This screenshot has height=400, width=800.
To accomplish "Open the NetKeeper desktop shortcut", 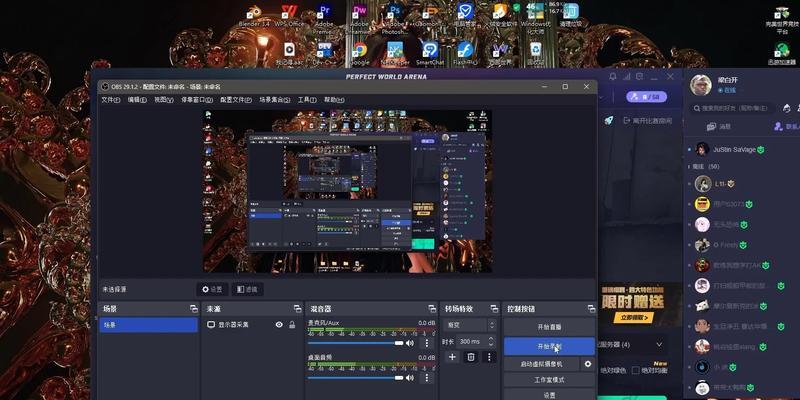I will tap(395, 54).
